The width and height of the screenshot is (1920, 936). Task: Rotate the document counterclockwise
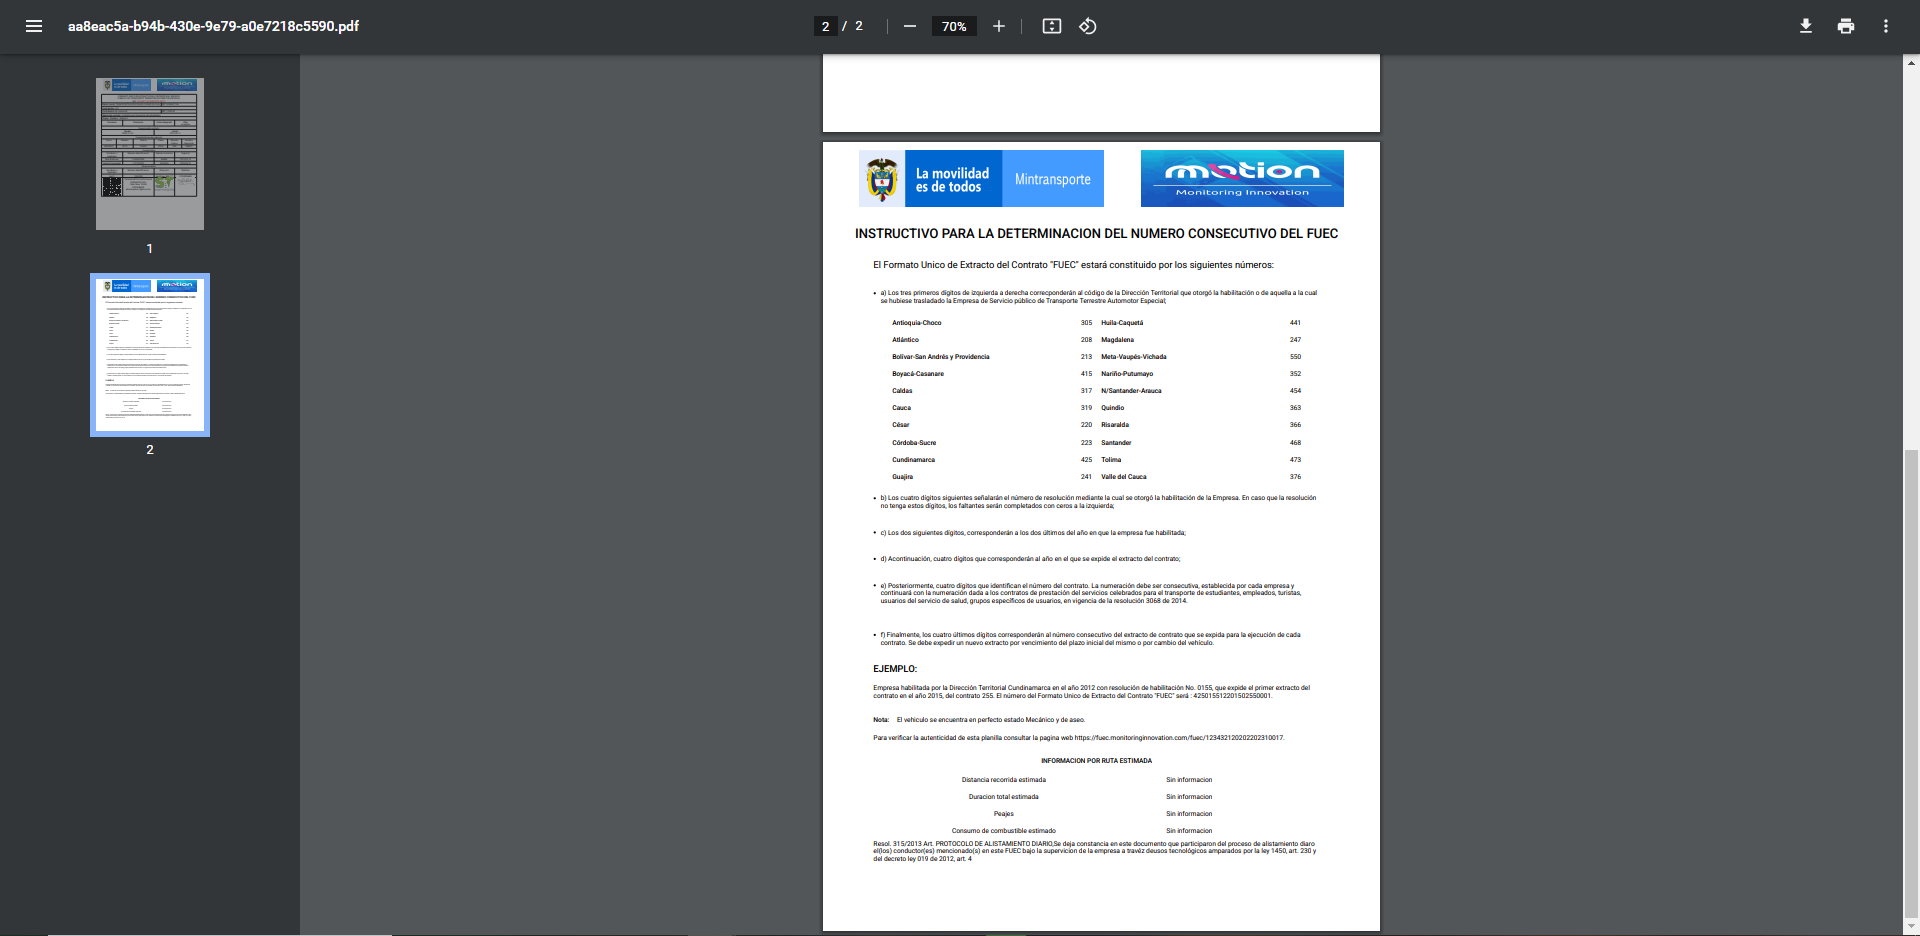[x=1088, y=26]
